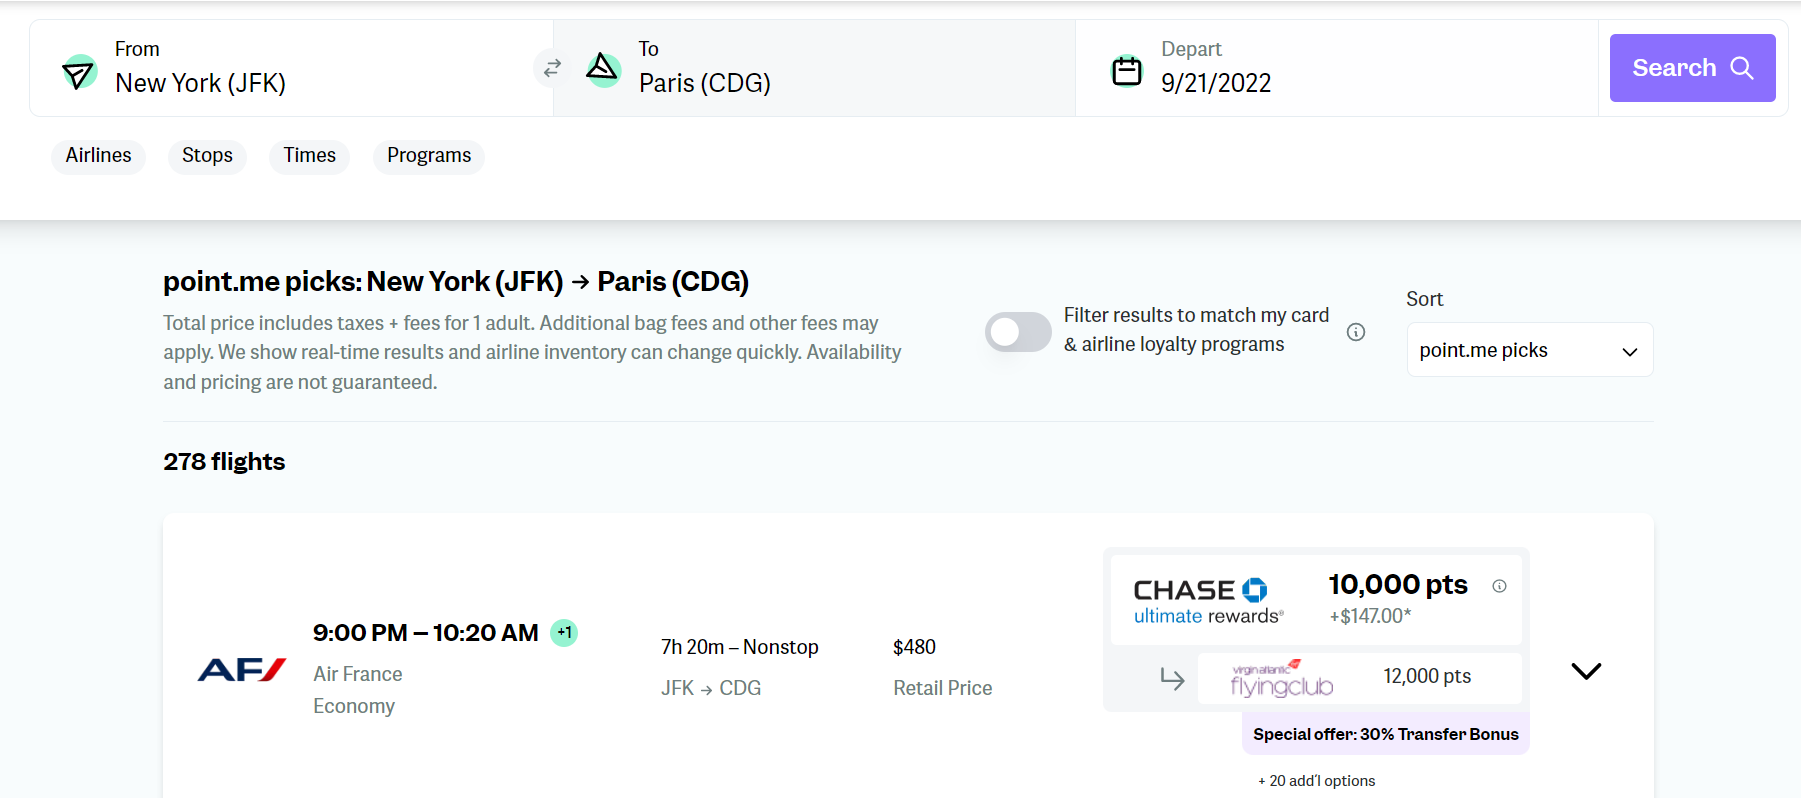Viewport: 1801px width, 798px height.
Task: Show the 20 additional booking options
Action: point(1317,780)
